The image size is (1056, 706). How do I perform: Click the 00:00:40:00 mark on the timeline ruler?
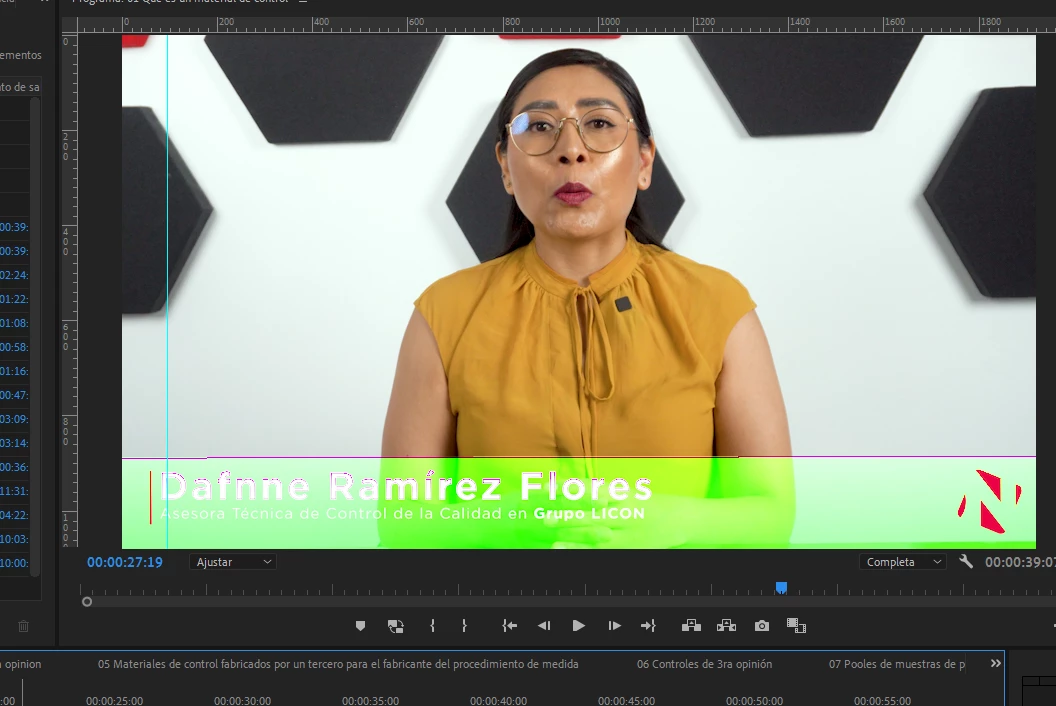click(498, 701)
